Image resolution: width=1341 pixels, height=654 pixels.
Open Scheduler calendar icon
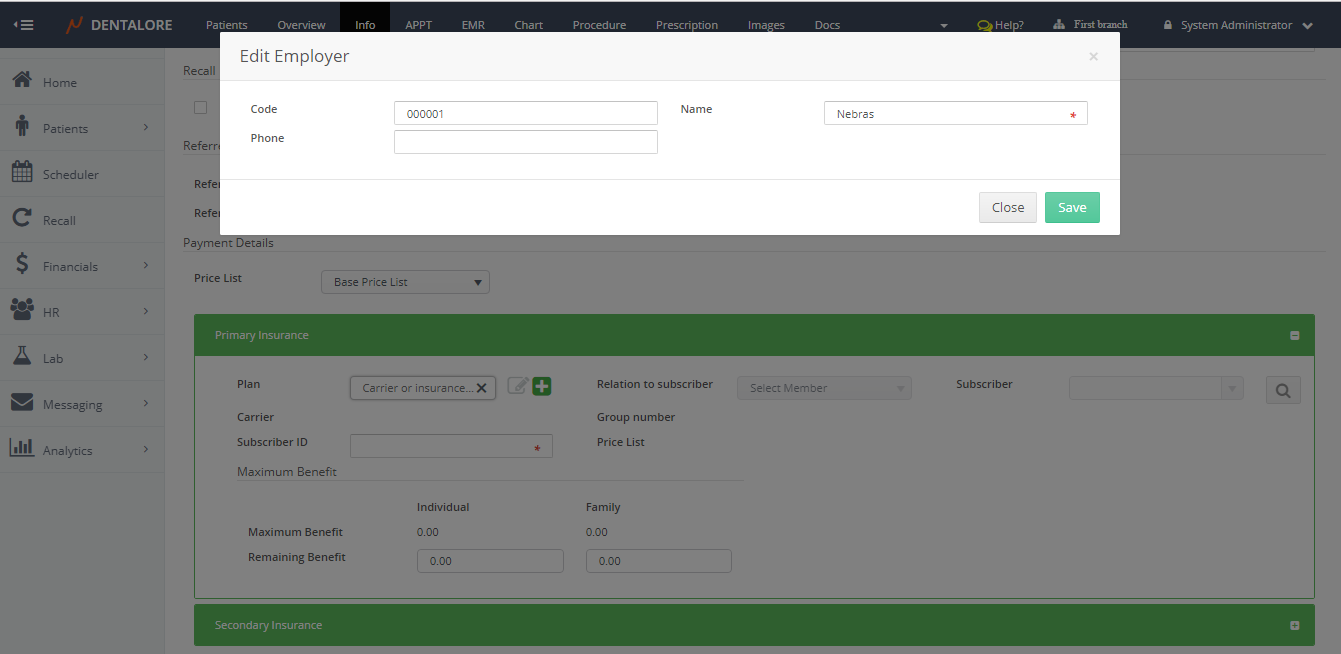[x=22, y=173]
